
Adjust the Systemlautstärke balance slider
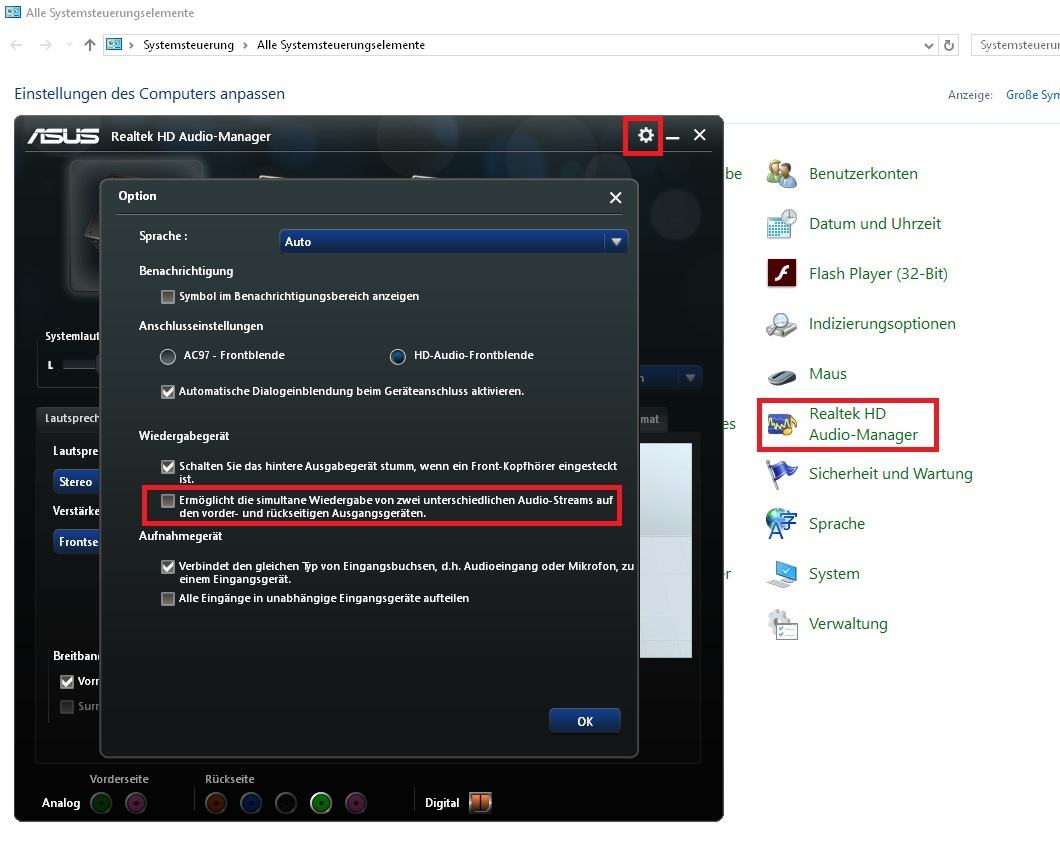(80, 365)
